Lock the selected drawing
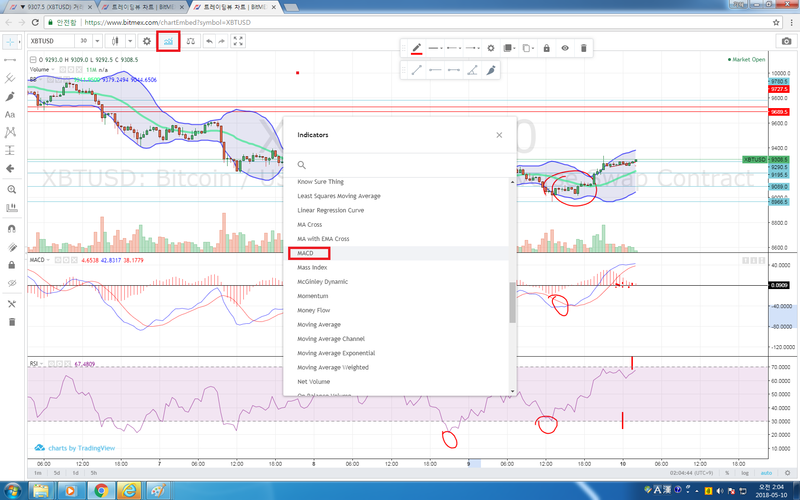Viewport: 800px width, 500px height. [x=546, y=48]
